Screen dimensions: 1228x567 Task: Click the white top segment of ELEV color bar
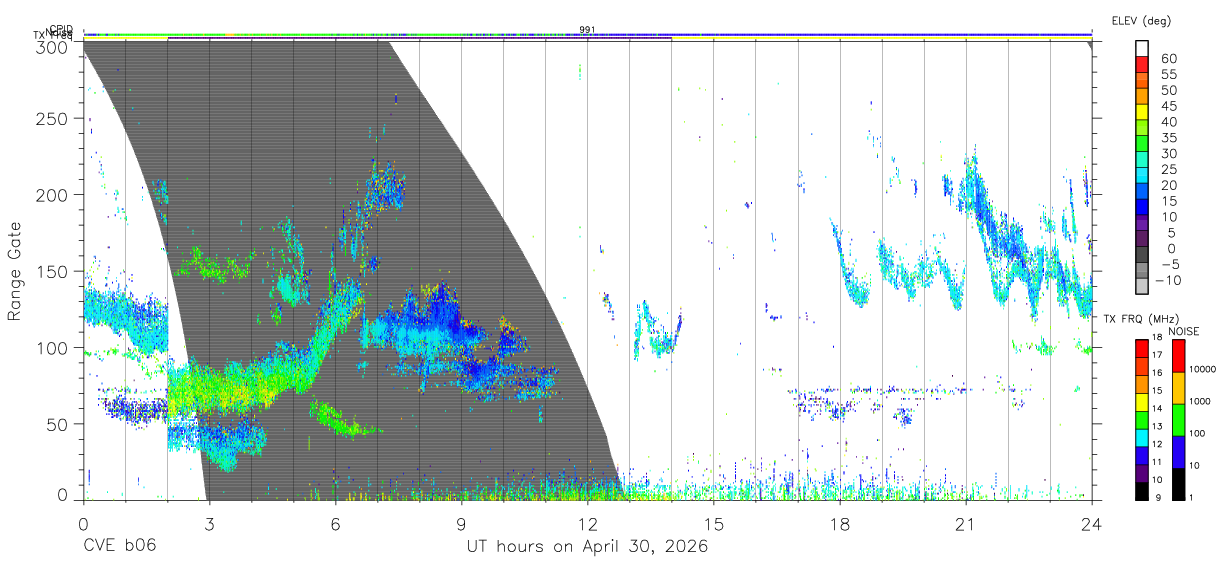[x=1141, y=50]
